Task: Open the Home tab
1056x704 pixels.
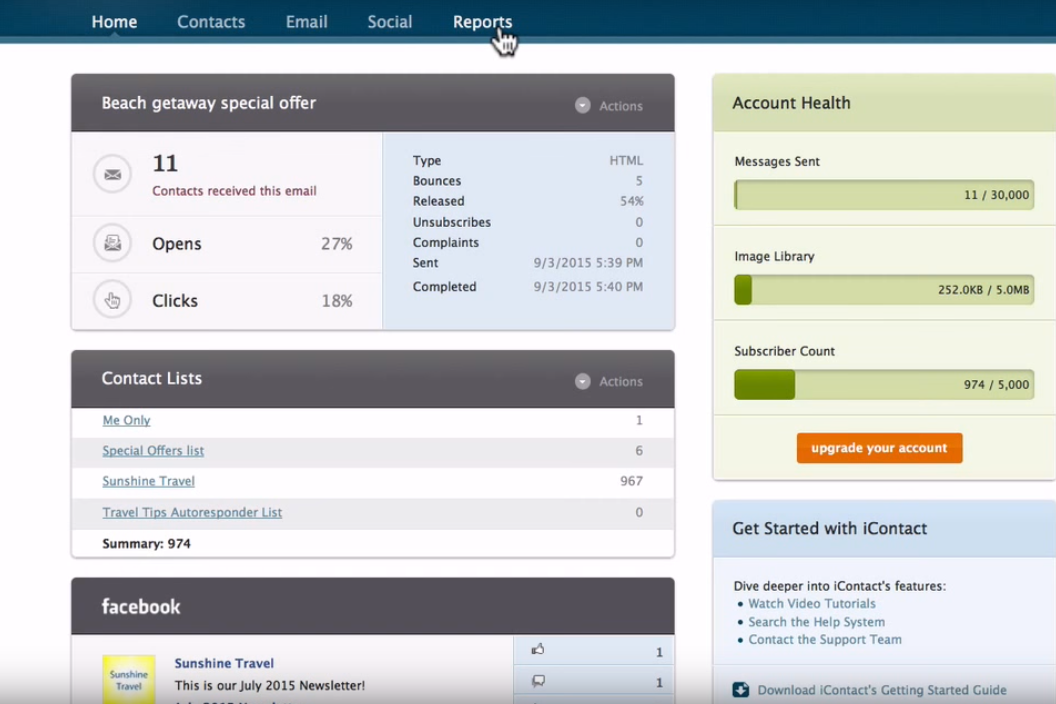Action: click(x=114, y=22)
